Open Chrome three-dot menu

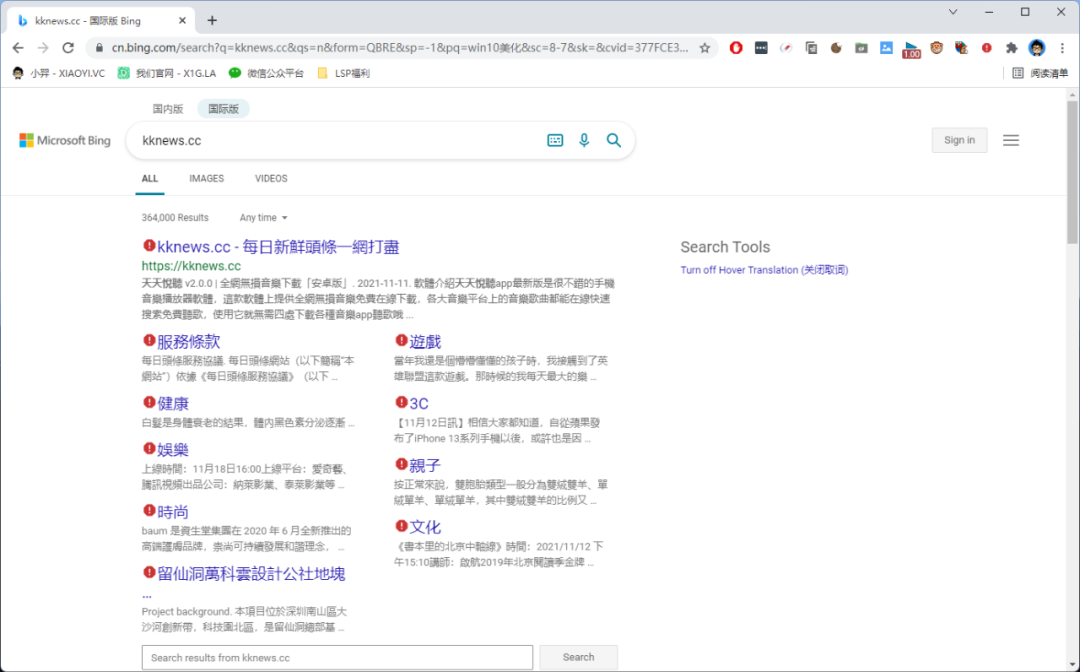click(x=1062, y=48)
